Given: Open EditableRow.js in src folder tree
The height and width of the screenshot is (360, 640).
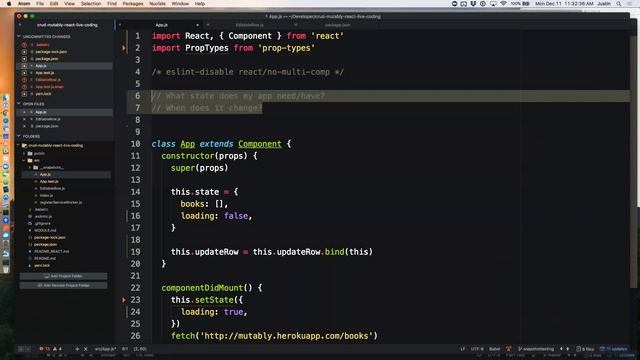Looking at the screenshot, I should click(52, 189).
